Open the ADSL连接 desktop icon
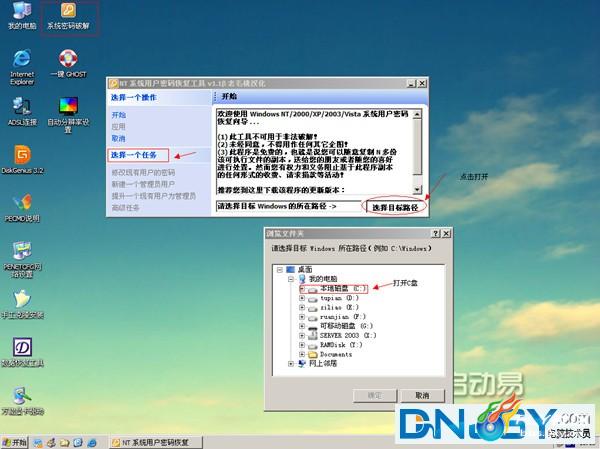600x449 pixels. [22, 111]
